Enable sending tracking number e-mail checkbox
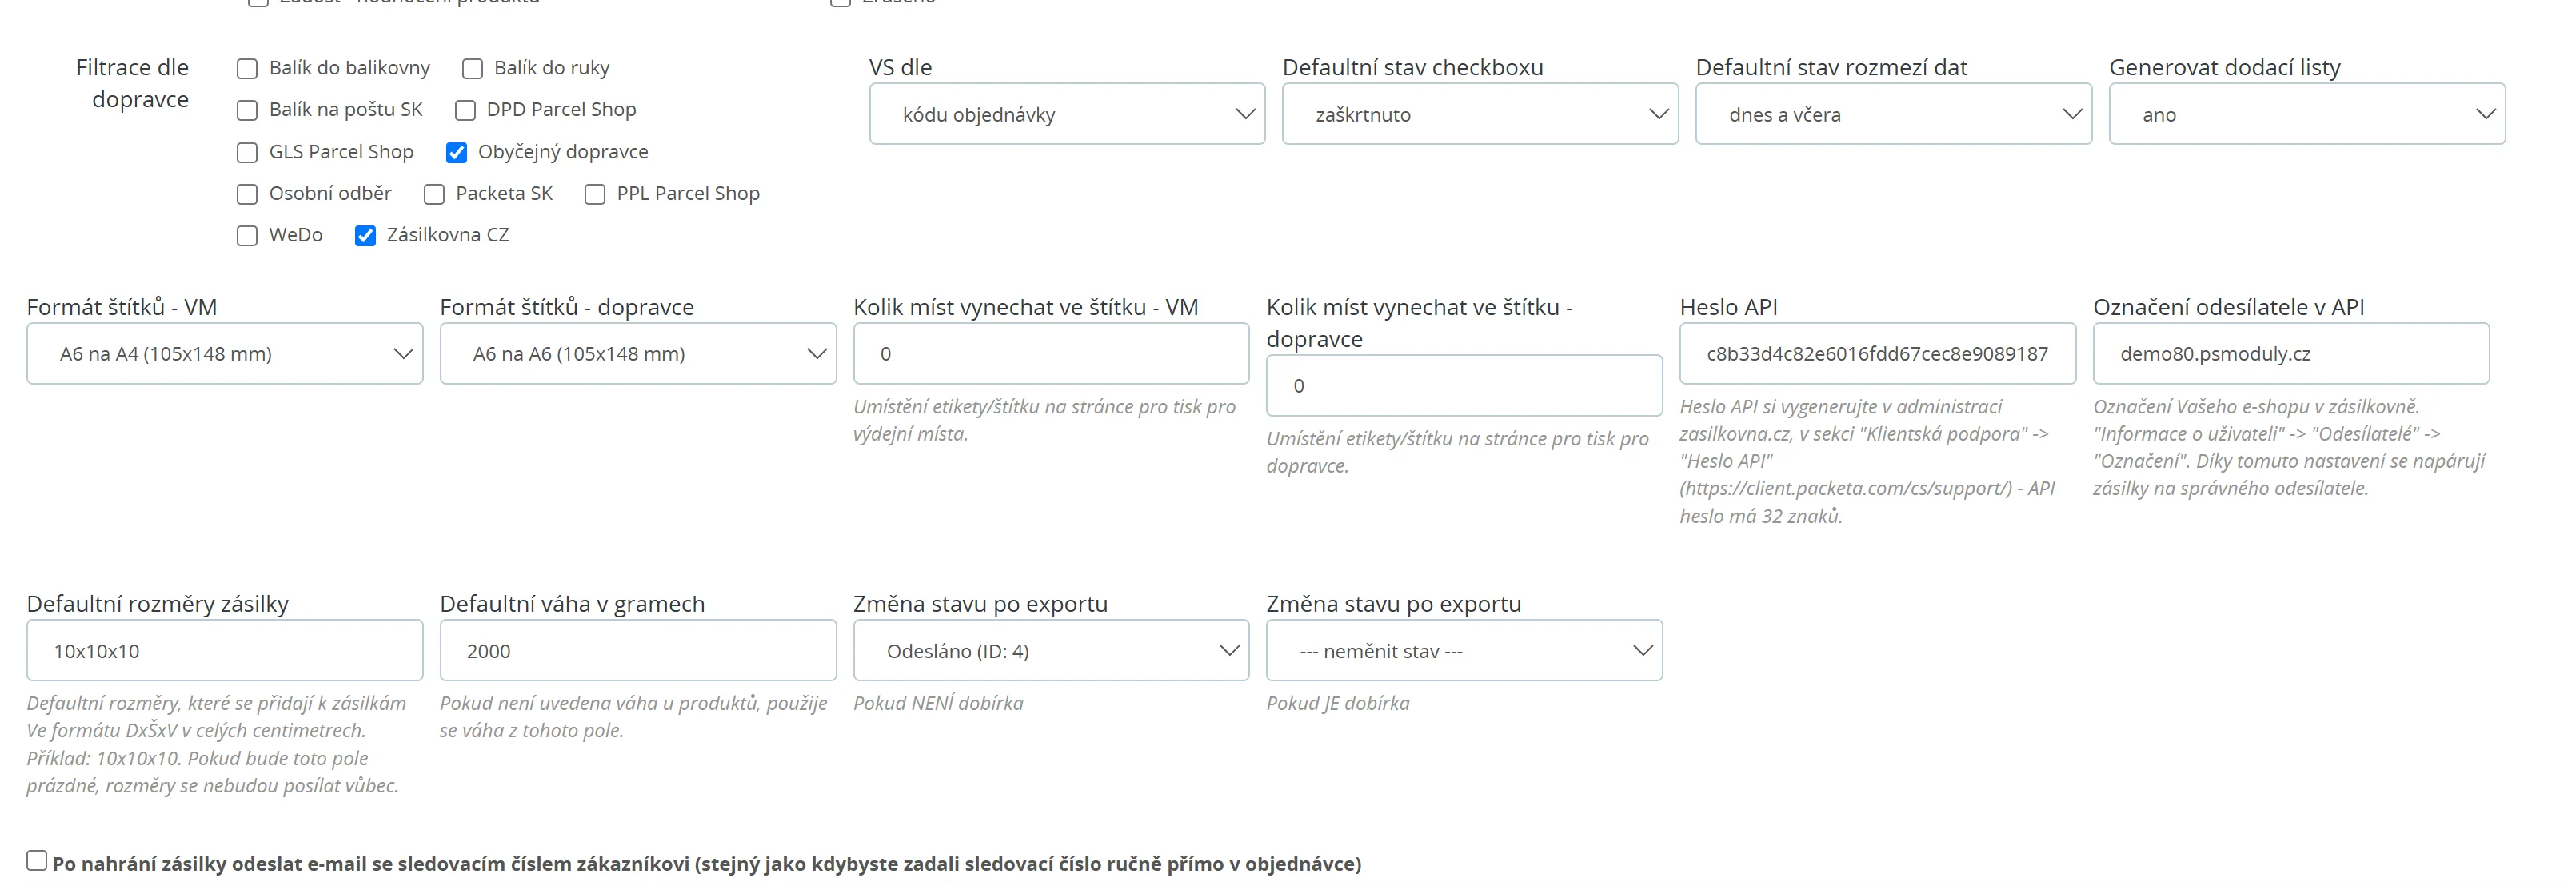Image resolution: width=2576 pixels, height=882 pixels. 37,861
